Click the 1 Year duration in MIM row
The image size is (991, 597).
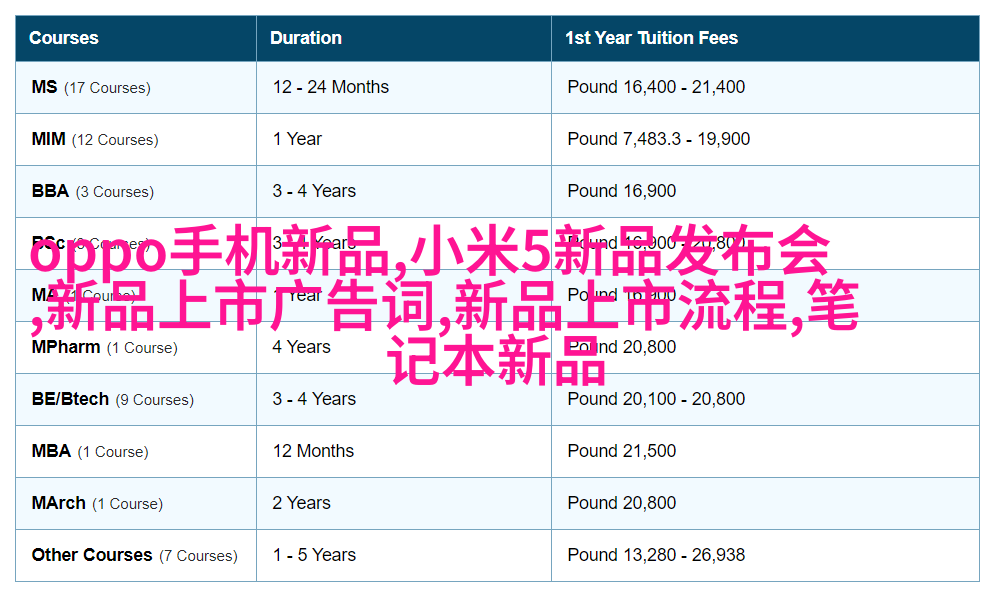tap(297, 139)
